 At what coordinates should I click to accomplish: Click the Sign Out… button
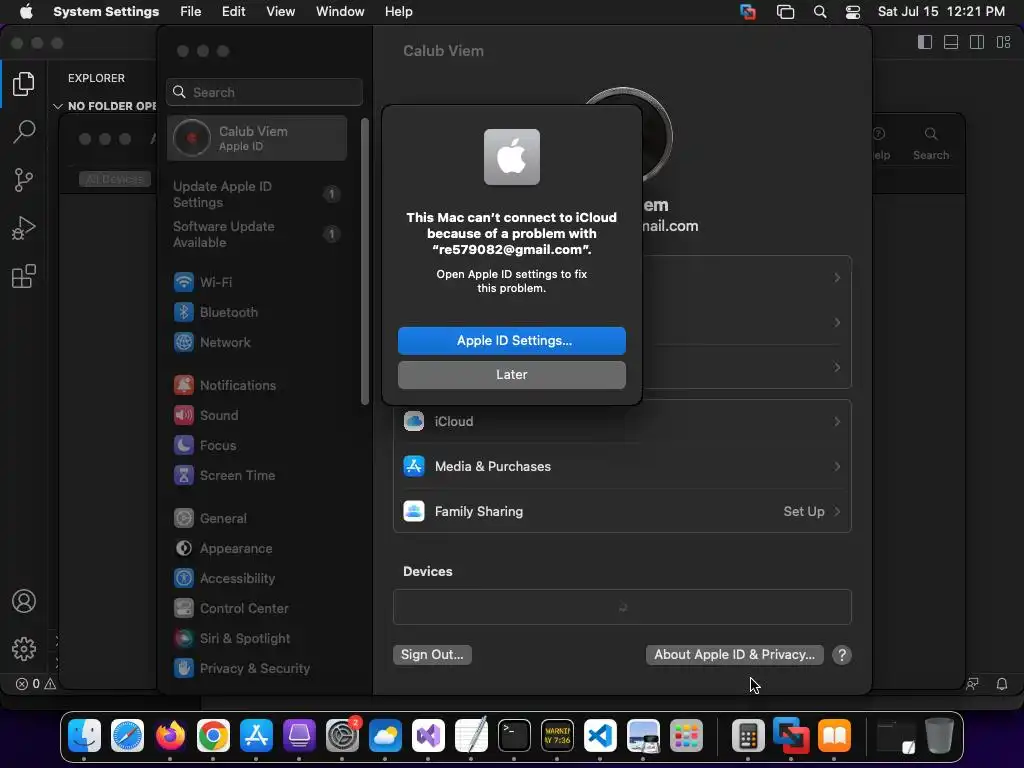[x=432, y=655]
